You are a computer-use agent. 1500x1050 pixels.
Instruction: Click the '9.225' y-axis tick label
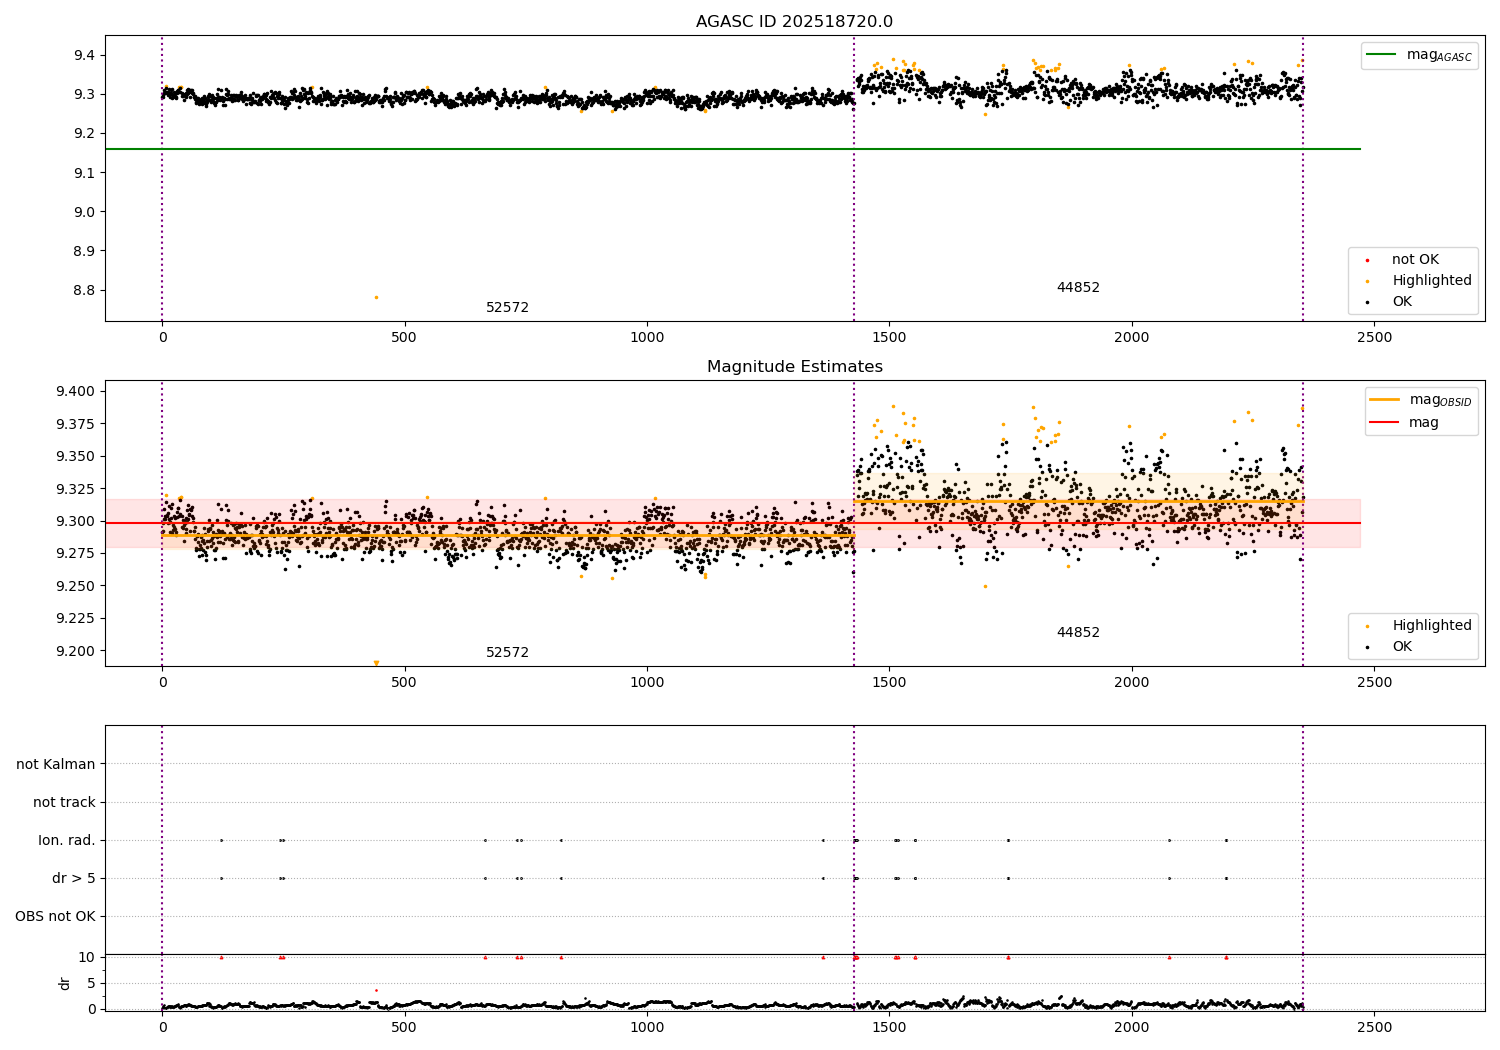click(75, 619)
